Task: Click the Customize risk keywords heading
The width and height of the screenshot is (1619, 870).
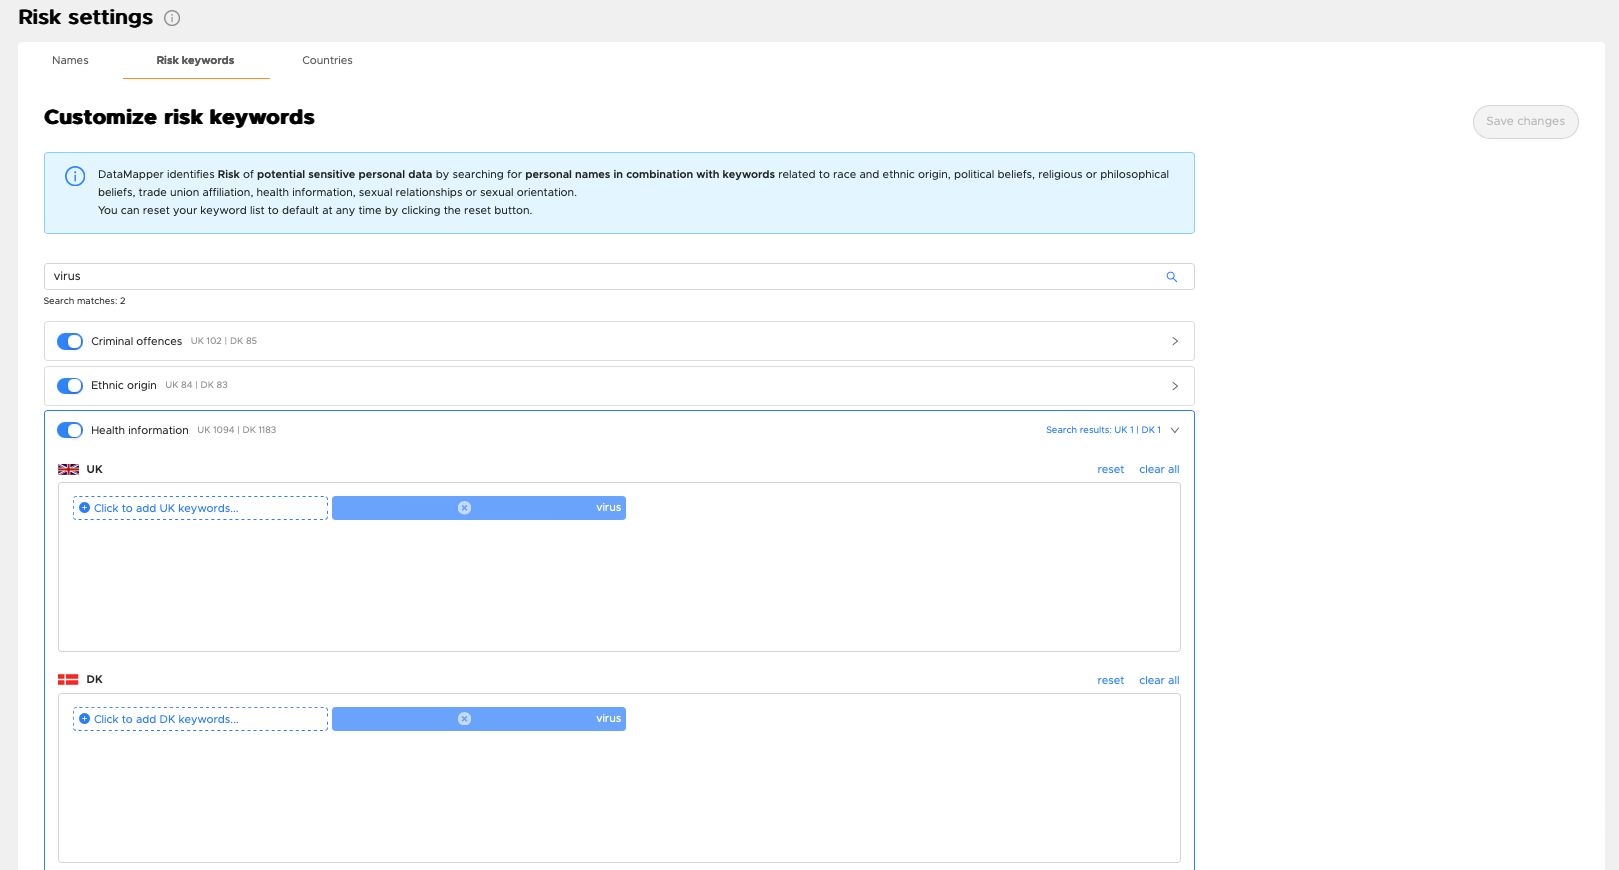Action: coord(179,117)
